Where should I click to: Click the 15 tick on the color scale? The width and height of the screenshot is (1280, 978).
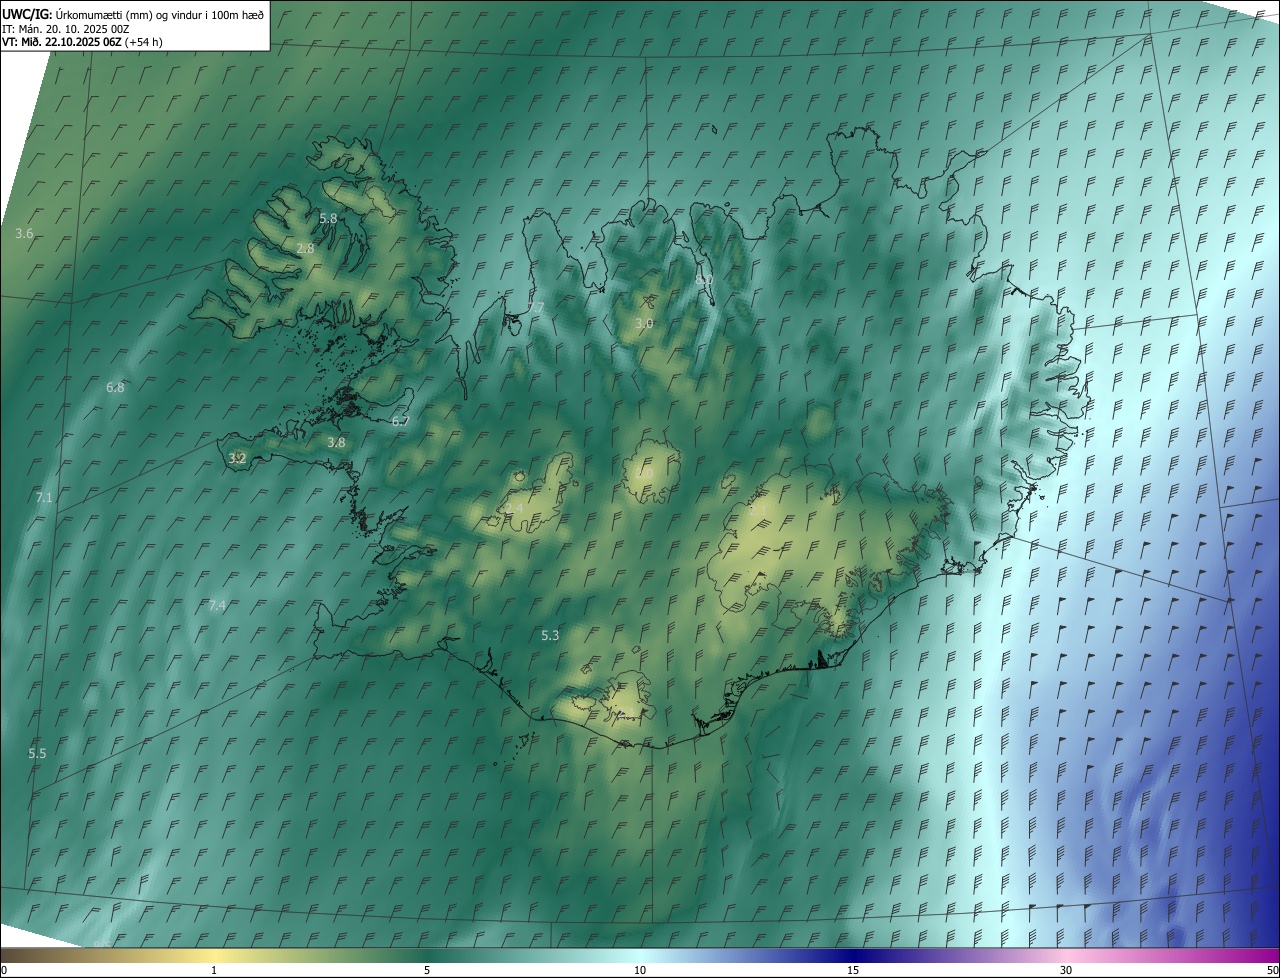click(x=853, y=970)
